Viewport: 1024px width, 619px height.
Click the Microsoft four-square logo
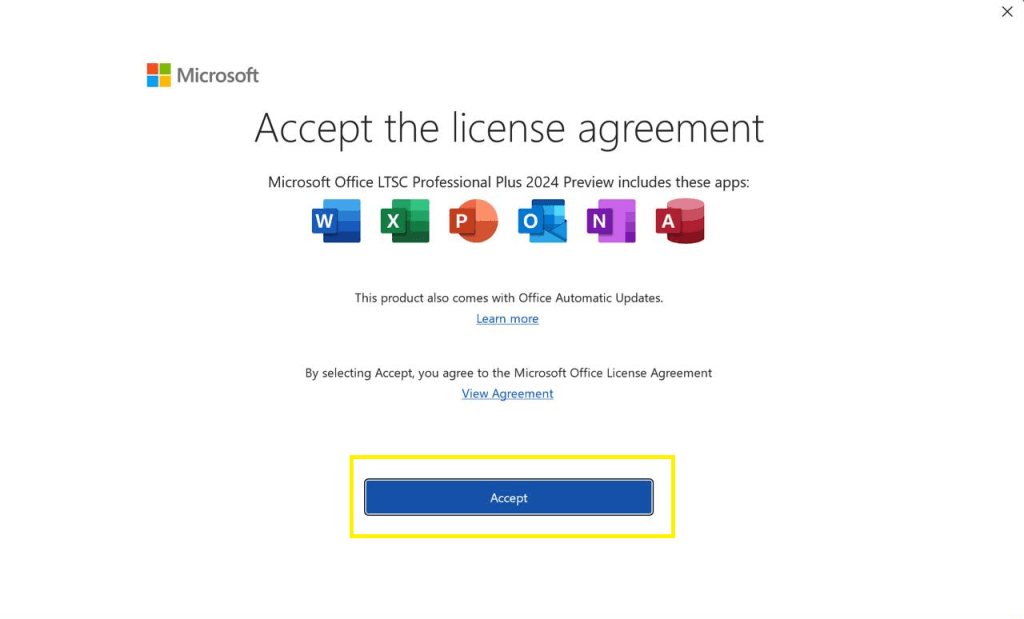[158, 74]
